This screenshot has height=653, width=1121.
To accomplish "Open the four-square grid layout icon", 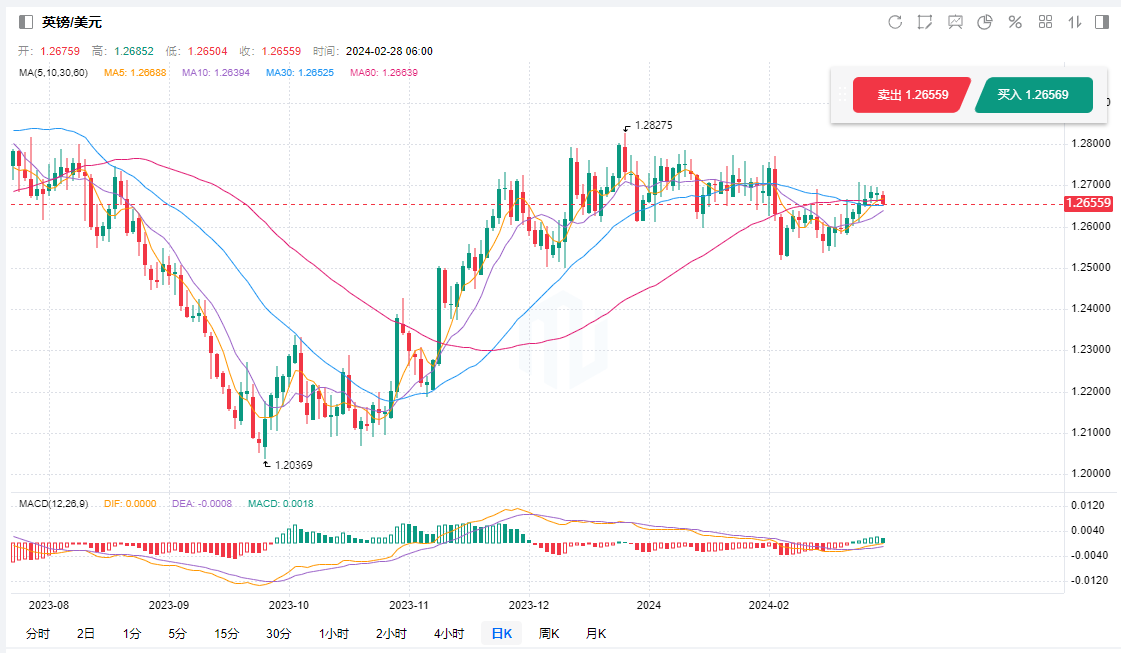I will pyautogui.click(x=1045, y=22).
